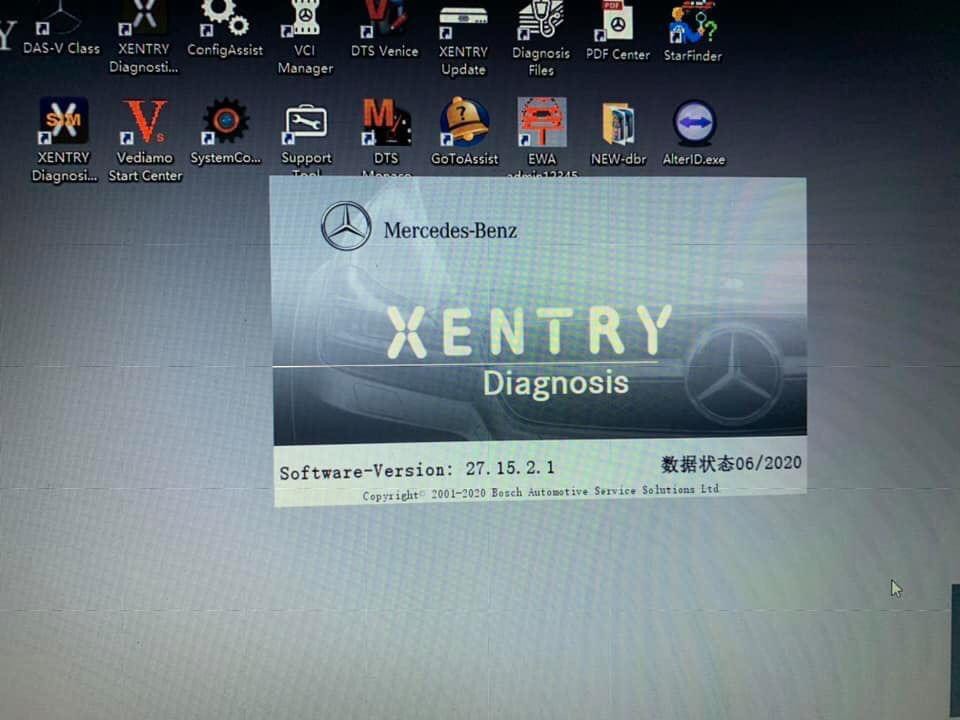Open the StarFinder desktop icon
Viewport: 960px width, 720px height.
pyautogui.click(x=692, y=32)
